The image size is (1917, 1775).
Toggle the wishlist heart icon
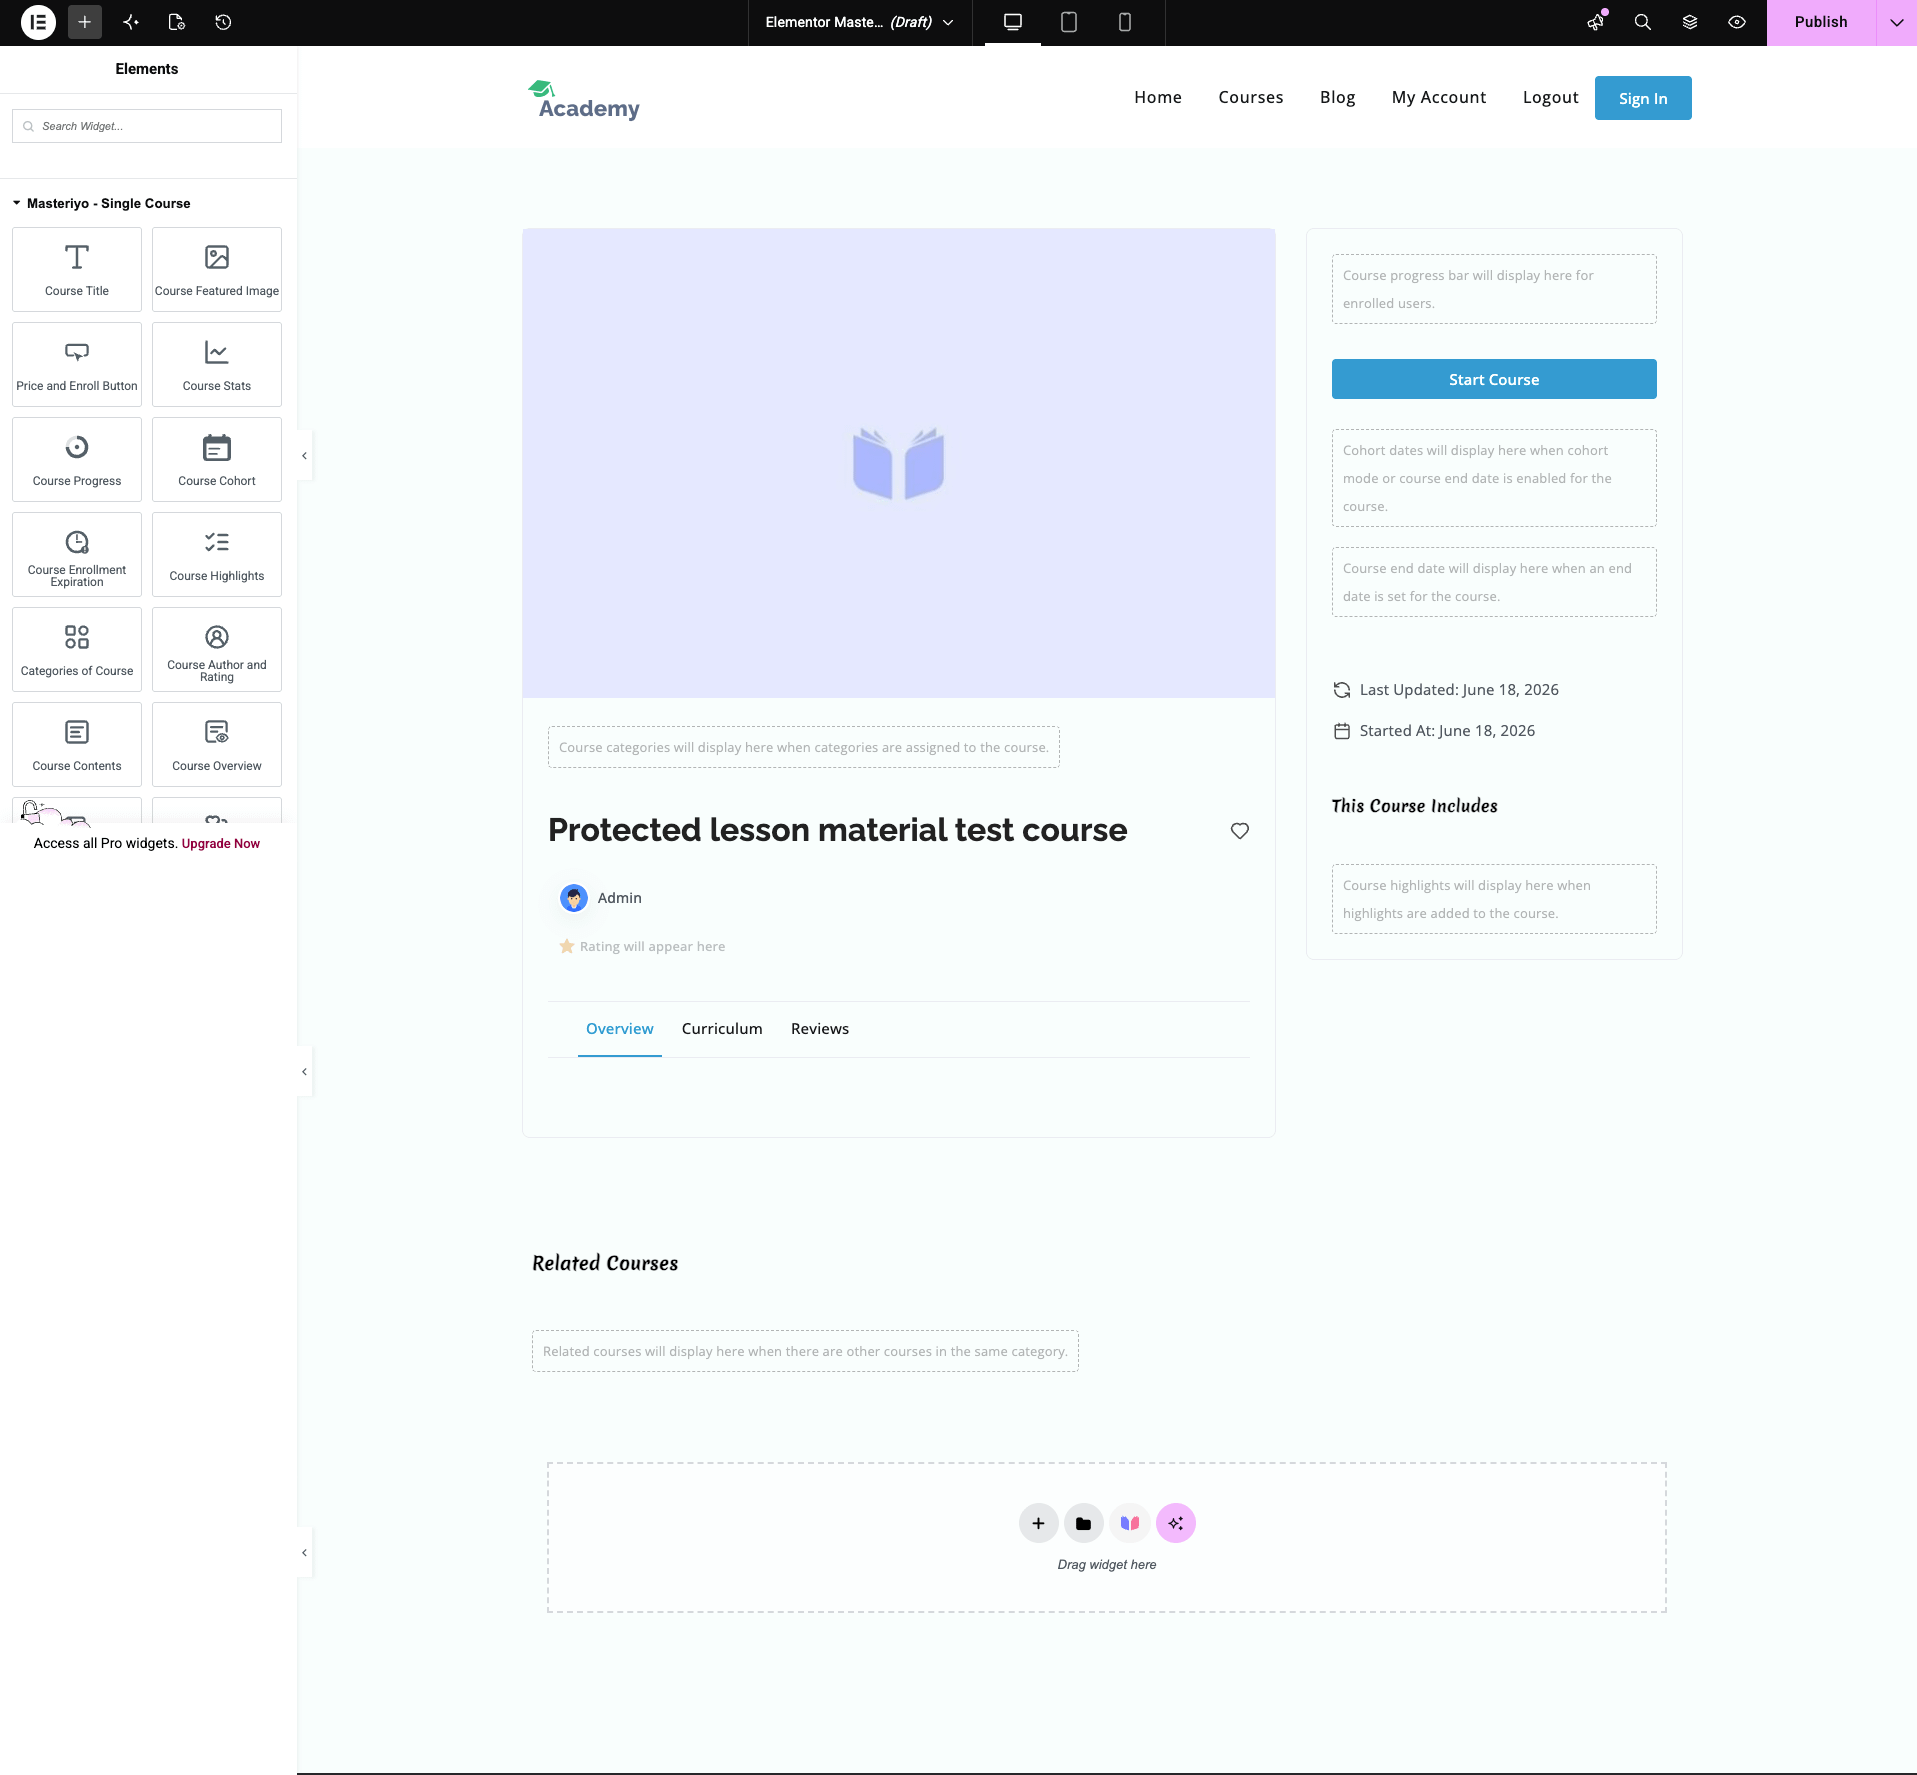tap(1240, 831)
